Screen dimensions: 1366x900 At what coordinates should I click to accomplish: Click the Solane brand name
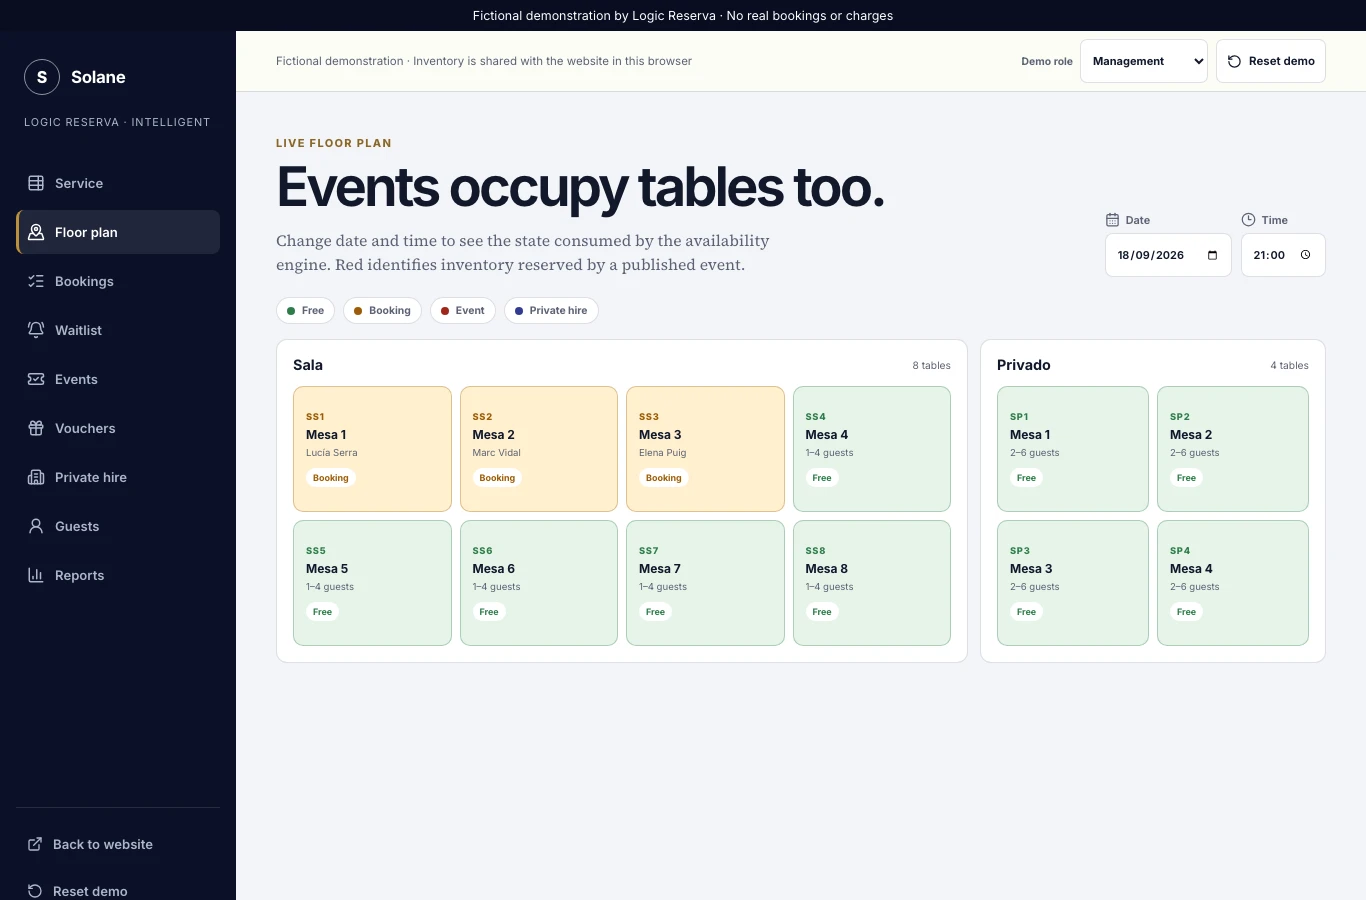tap(98, 77)
